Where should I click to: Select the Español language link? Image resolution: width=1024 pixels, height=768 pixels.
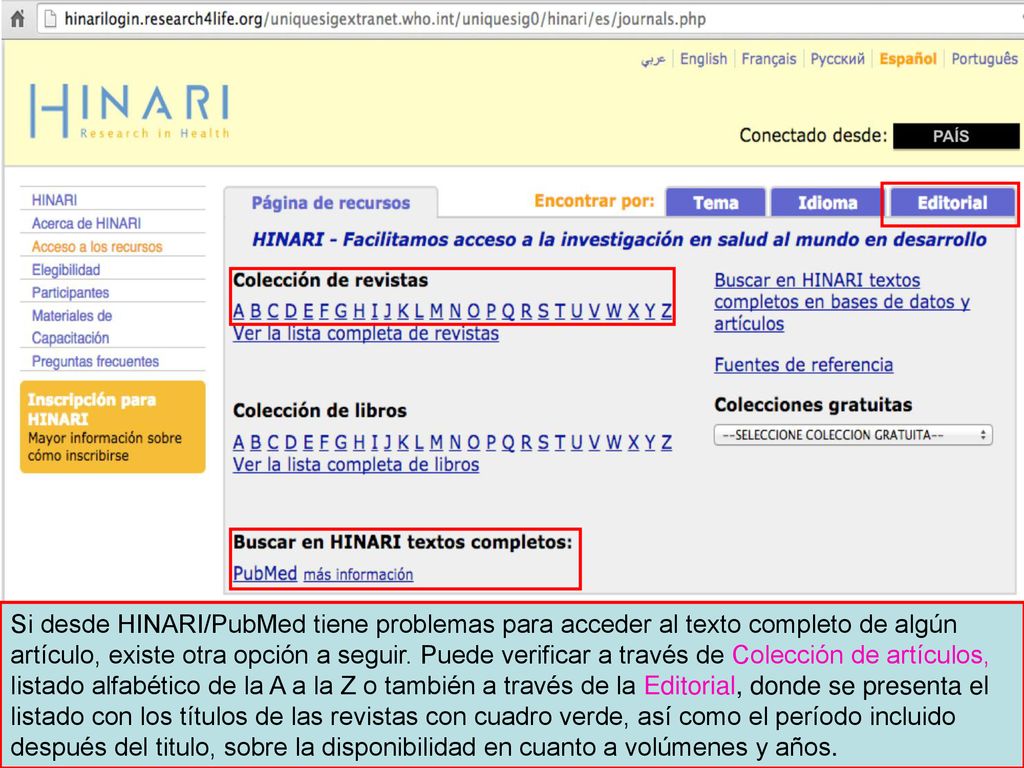click(908, 59)
